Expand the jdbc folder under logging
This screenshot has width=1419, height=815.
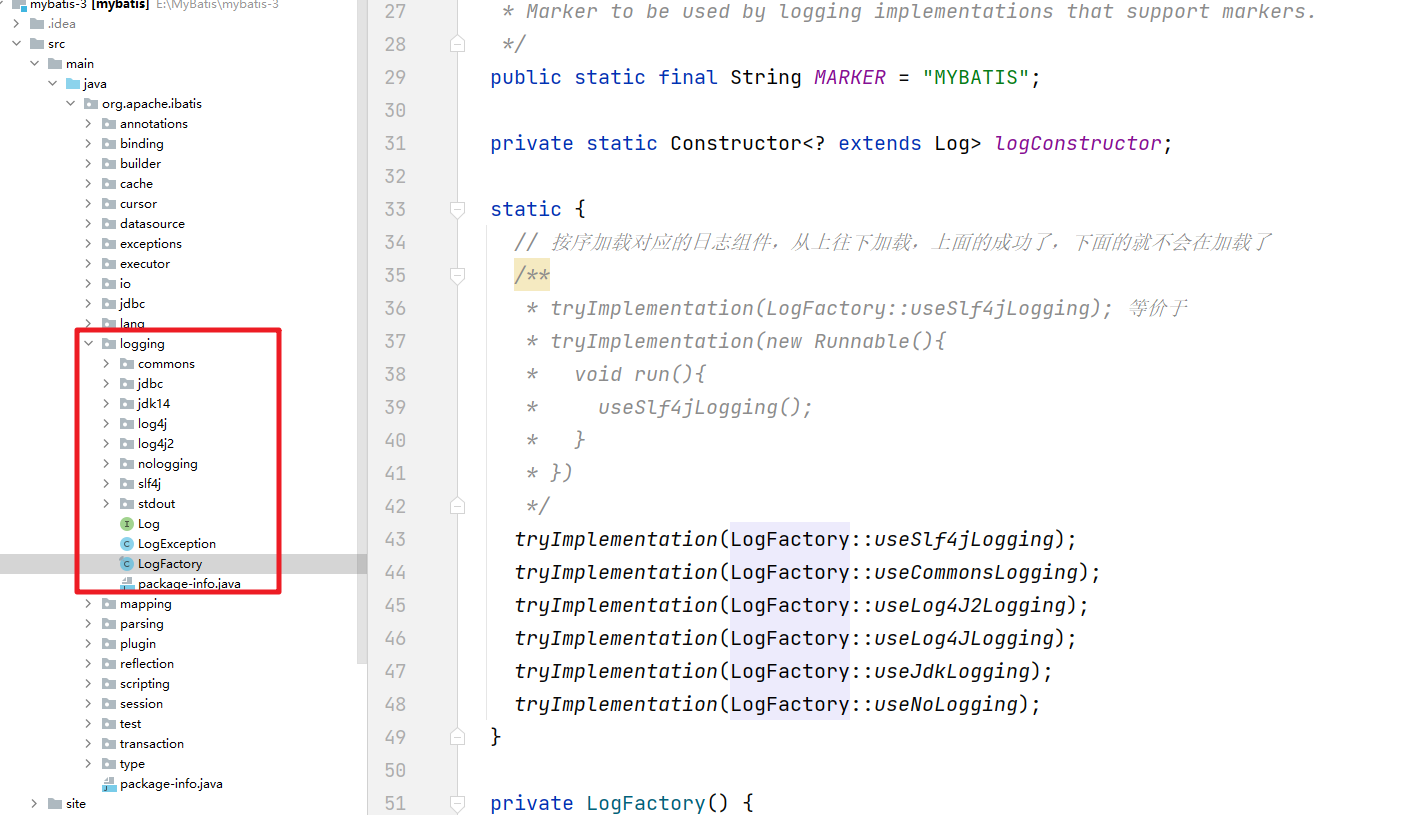[106, 384]
